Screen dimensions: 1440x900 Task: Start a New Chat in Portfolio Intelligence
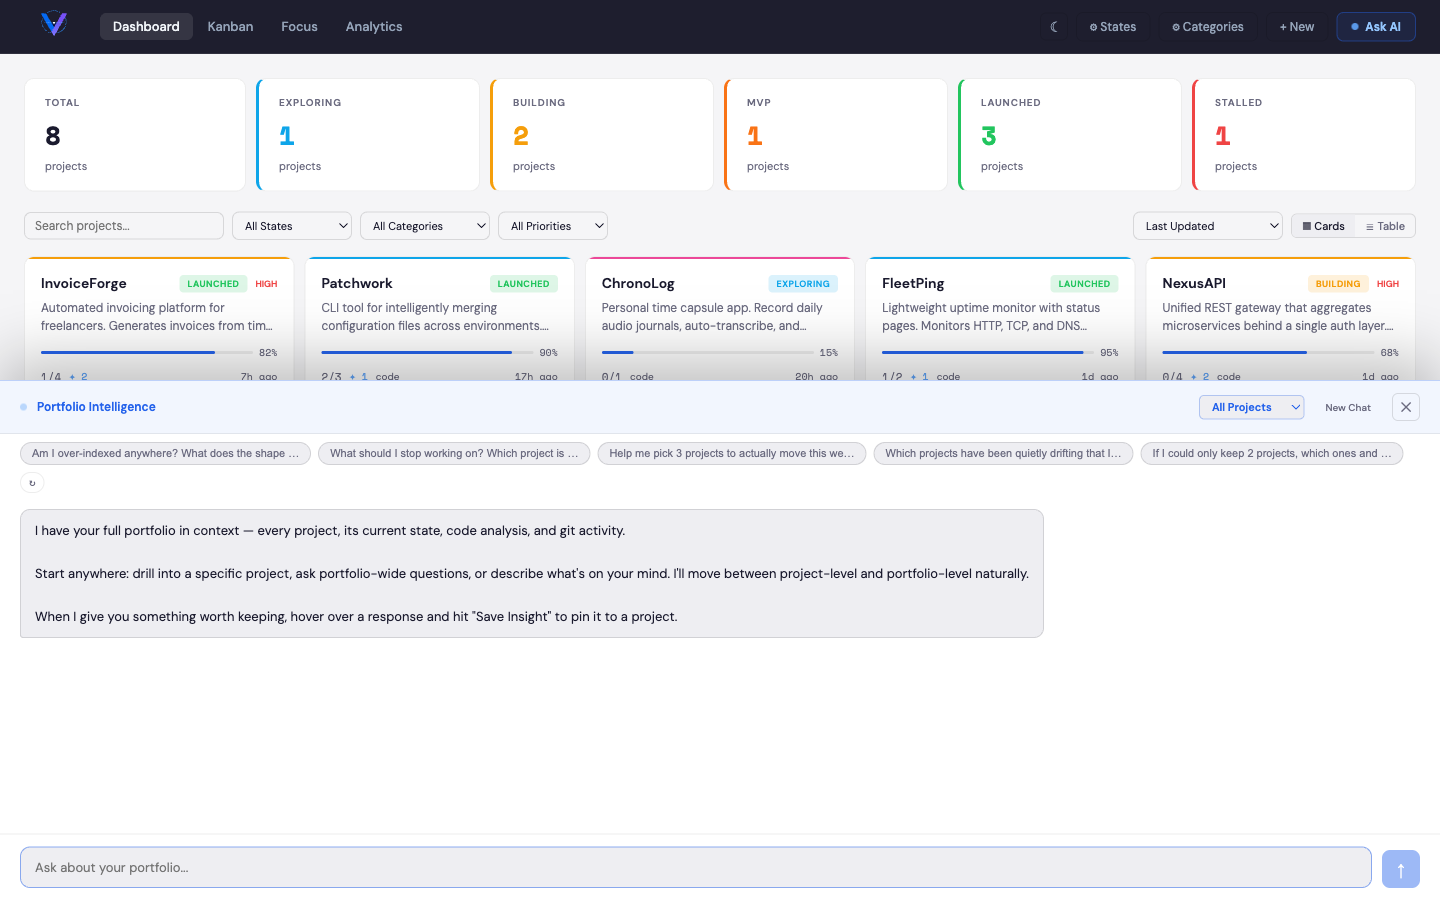click(1347, 407)
